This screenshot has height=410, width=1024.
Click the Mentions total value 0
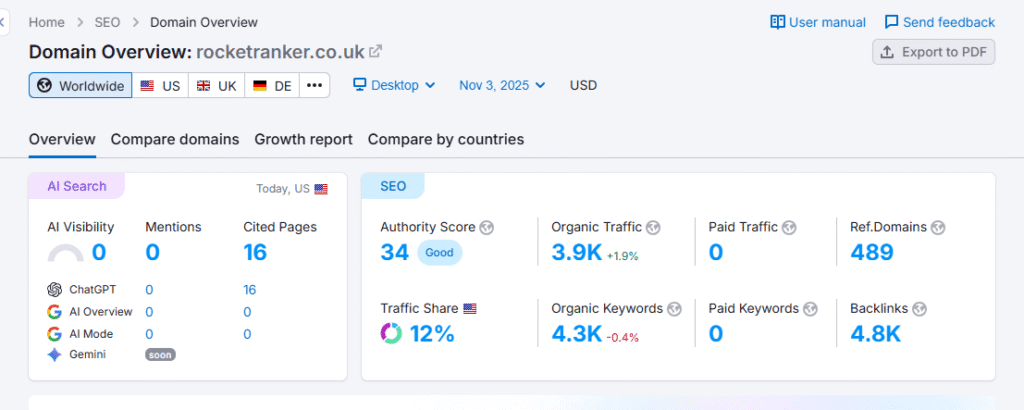(x=152, y=253)
